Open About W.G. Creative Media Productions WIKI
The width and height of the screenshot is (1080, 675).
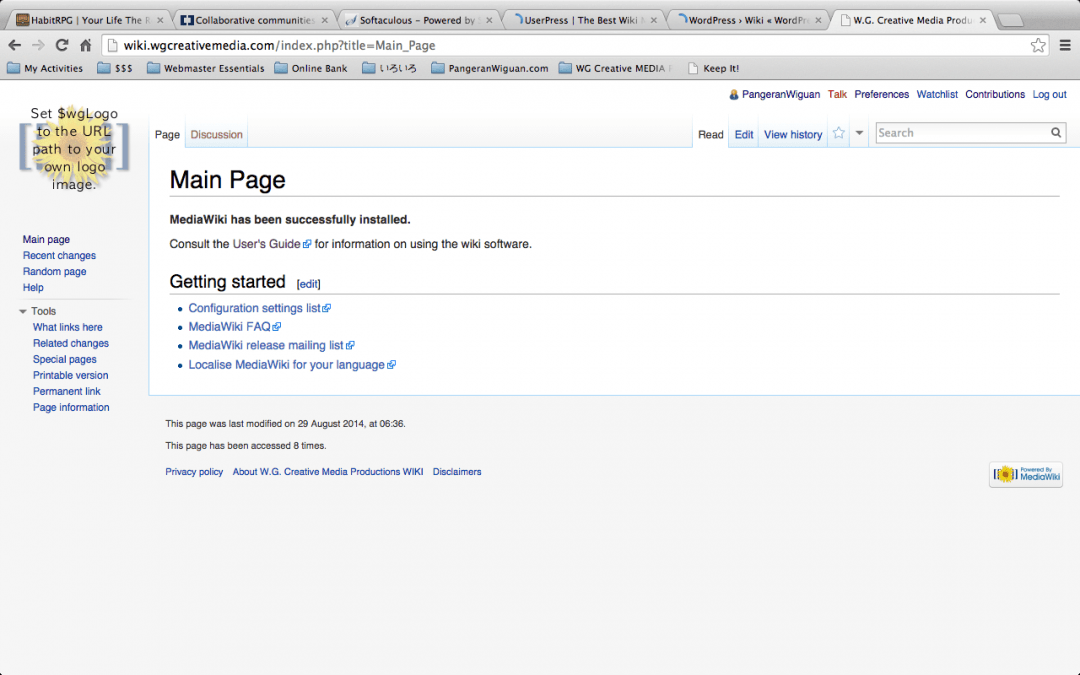[328, 472]
